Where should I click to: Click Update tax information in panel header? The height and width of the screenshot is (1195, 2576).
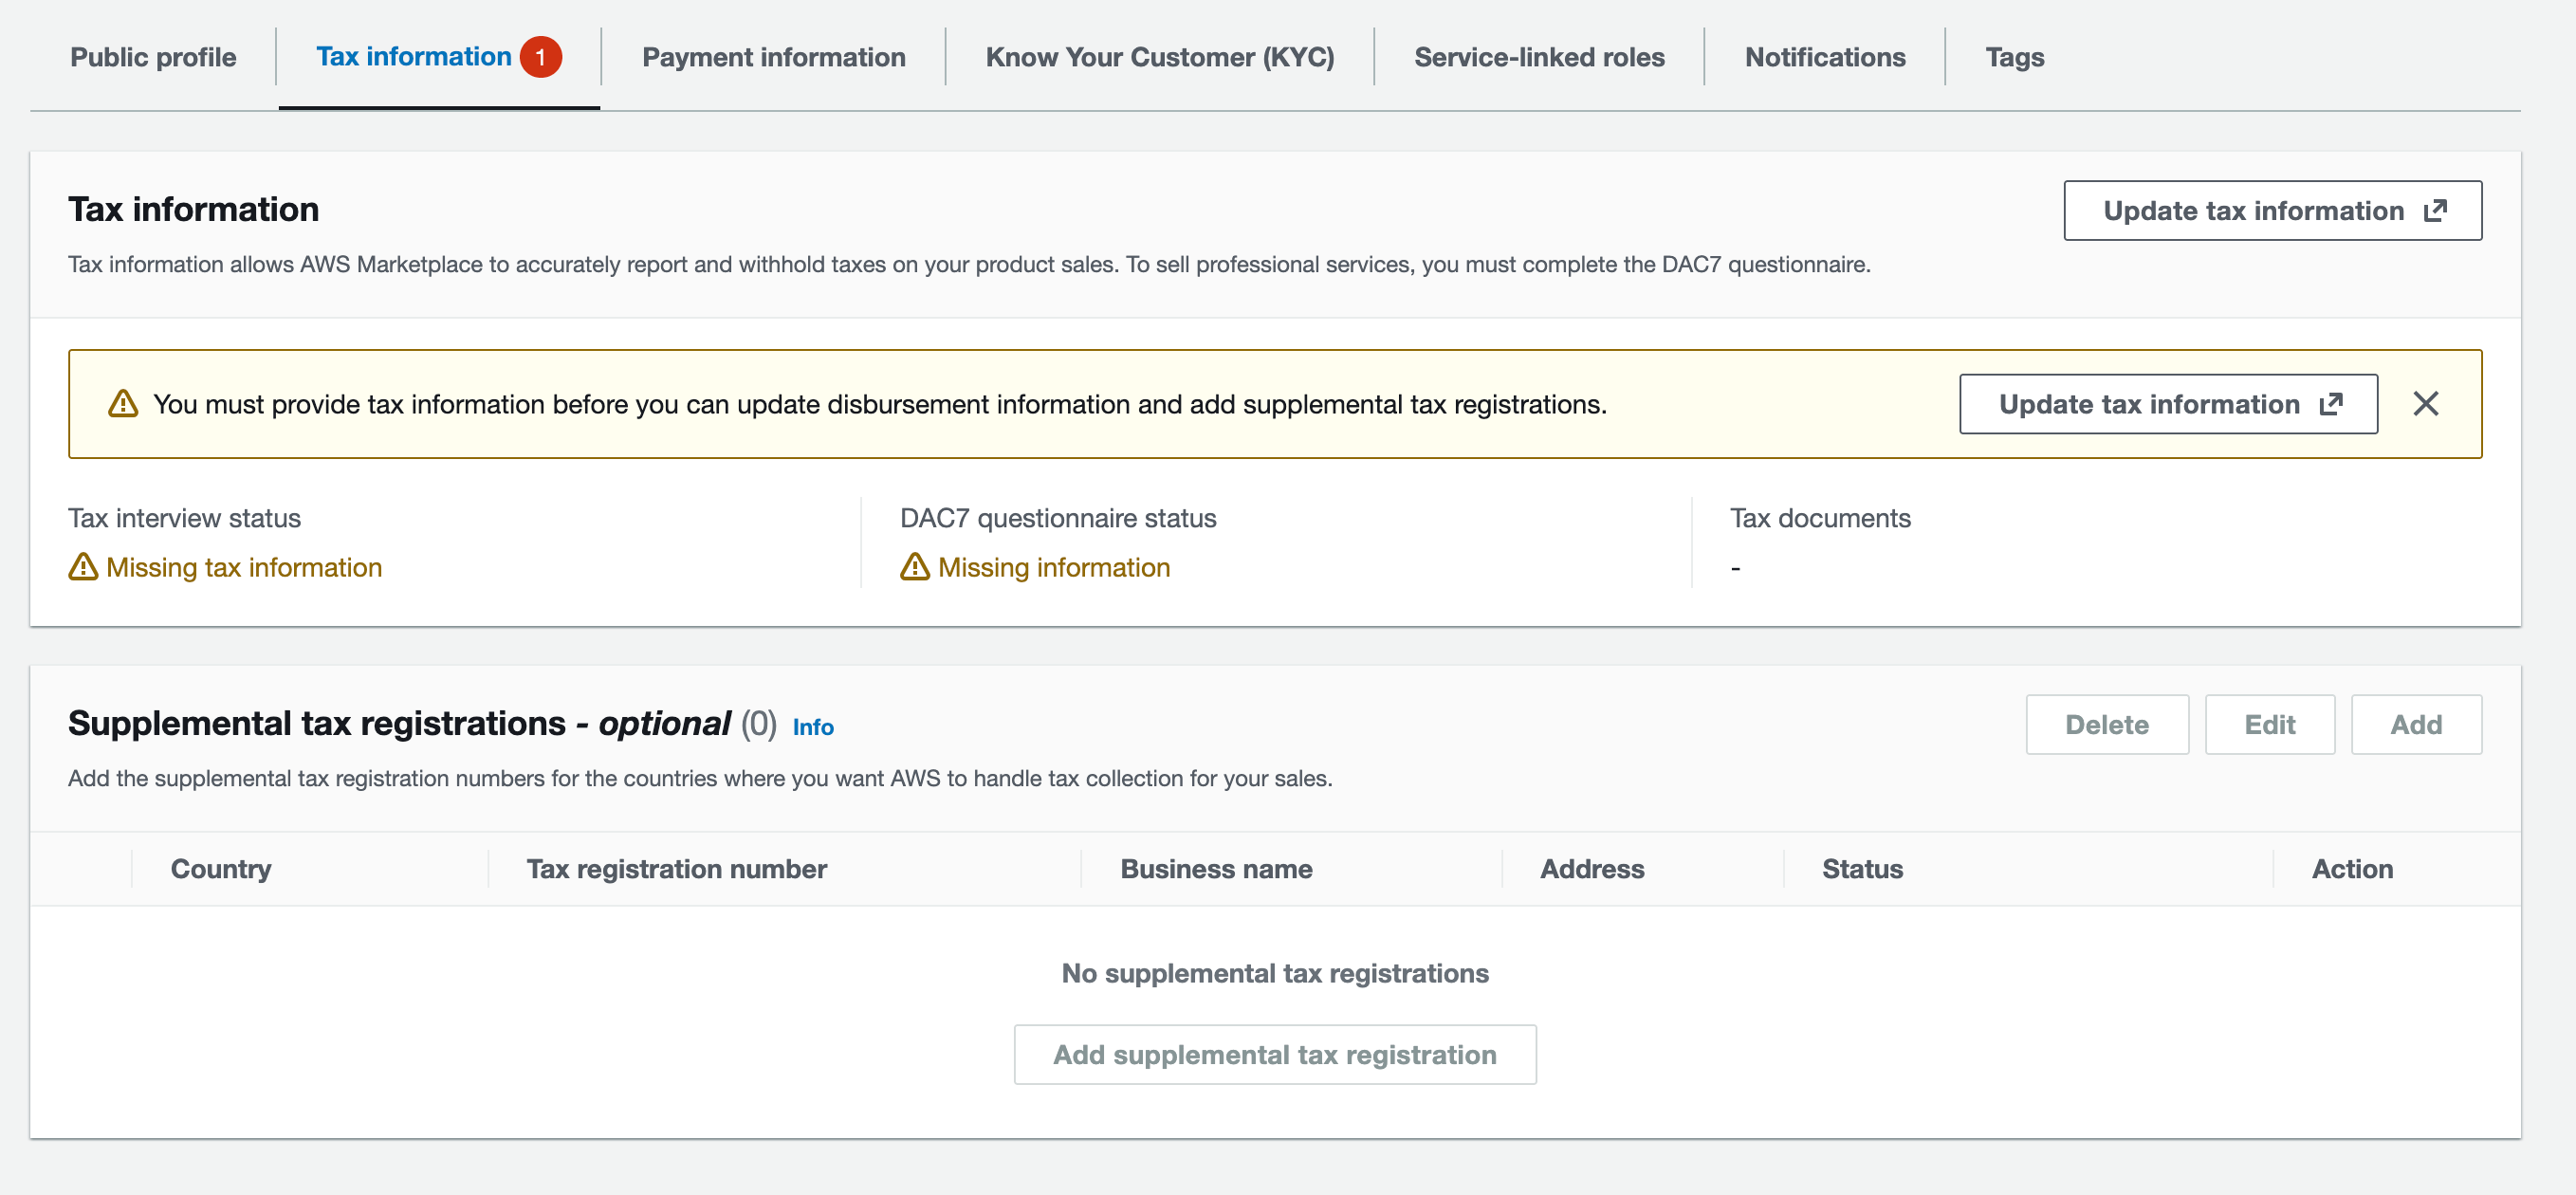coord(2272,210)
